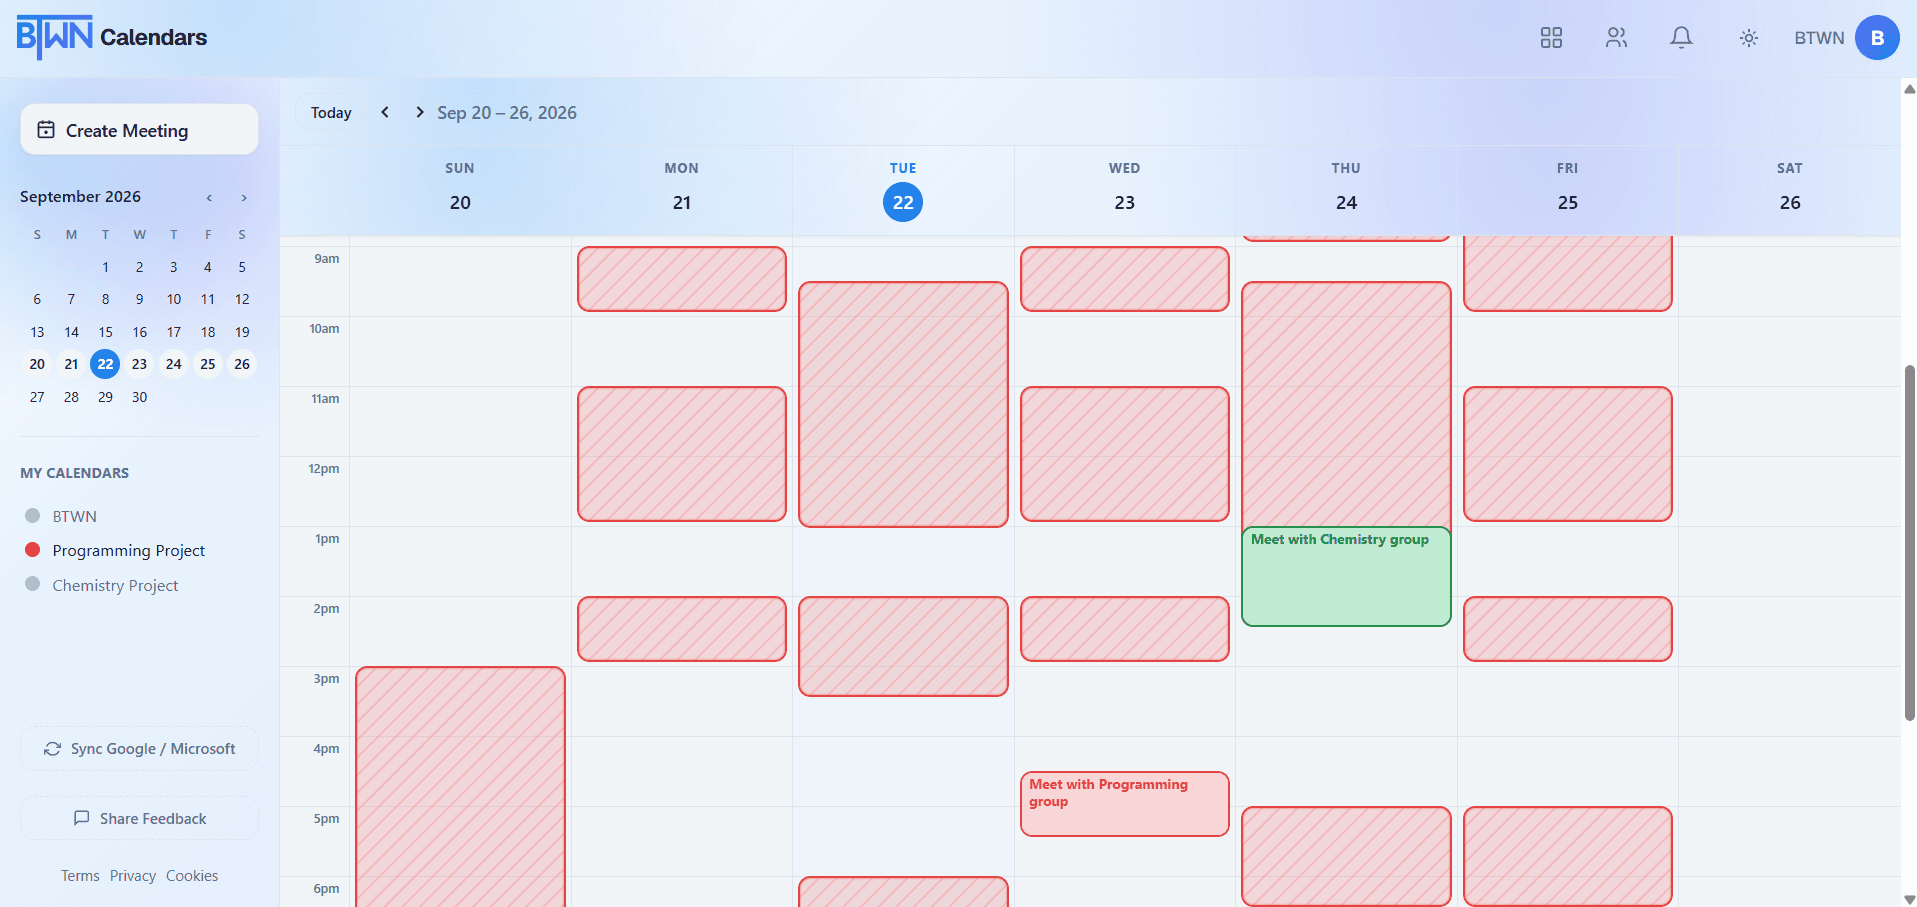Click the Thursday 24 column header

point(1346,190)
